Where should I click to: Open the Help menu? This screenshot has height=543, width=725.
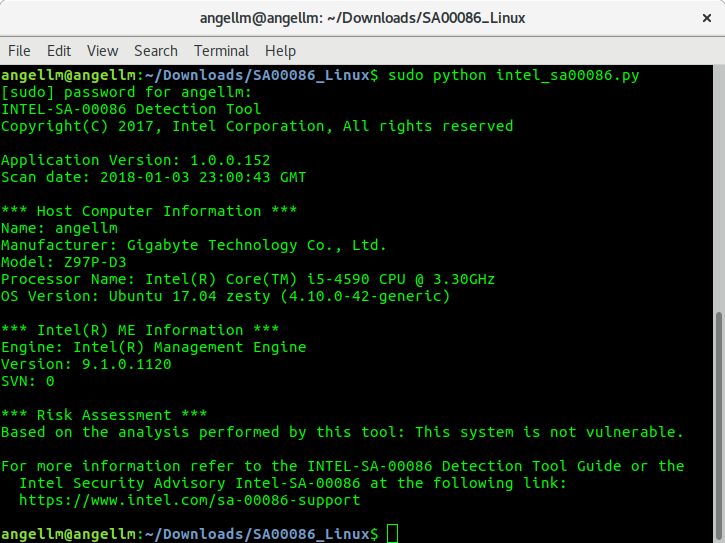coord(280,51)
